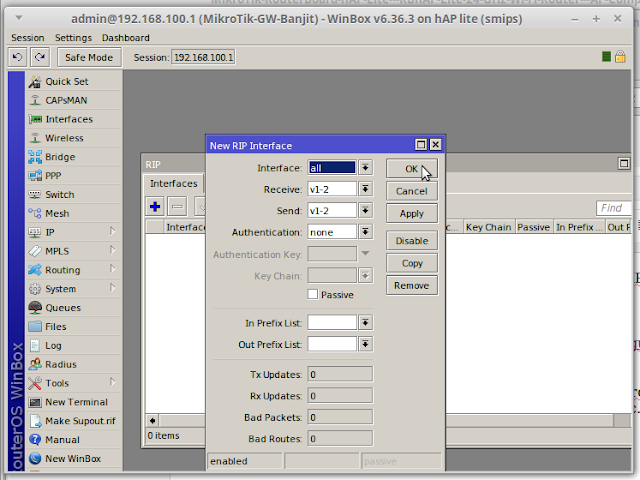The image size is (640, 480).
Task: Open Mesh menu in sidebar
Action: pos(74,213)
